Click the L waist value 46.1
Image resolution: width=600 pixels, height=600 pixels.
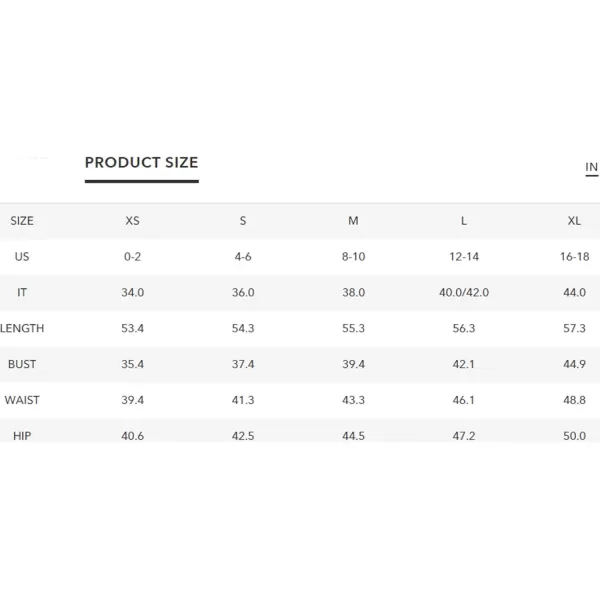click(464, 400)
